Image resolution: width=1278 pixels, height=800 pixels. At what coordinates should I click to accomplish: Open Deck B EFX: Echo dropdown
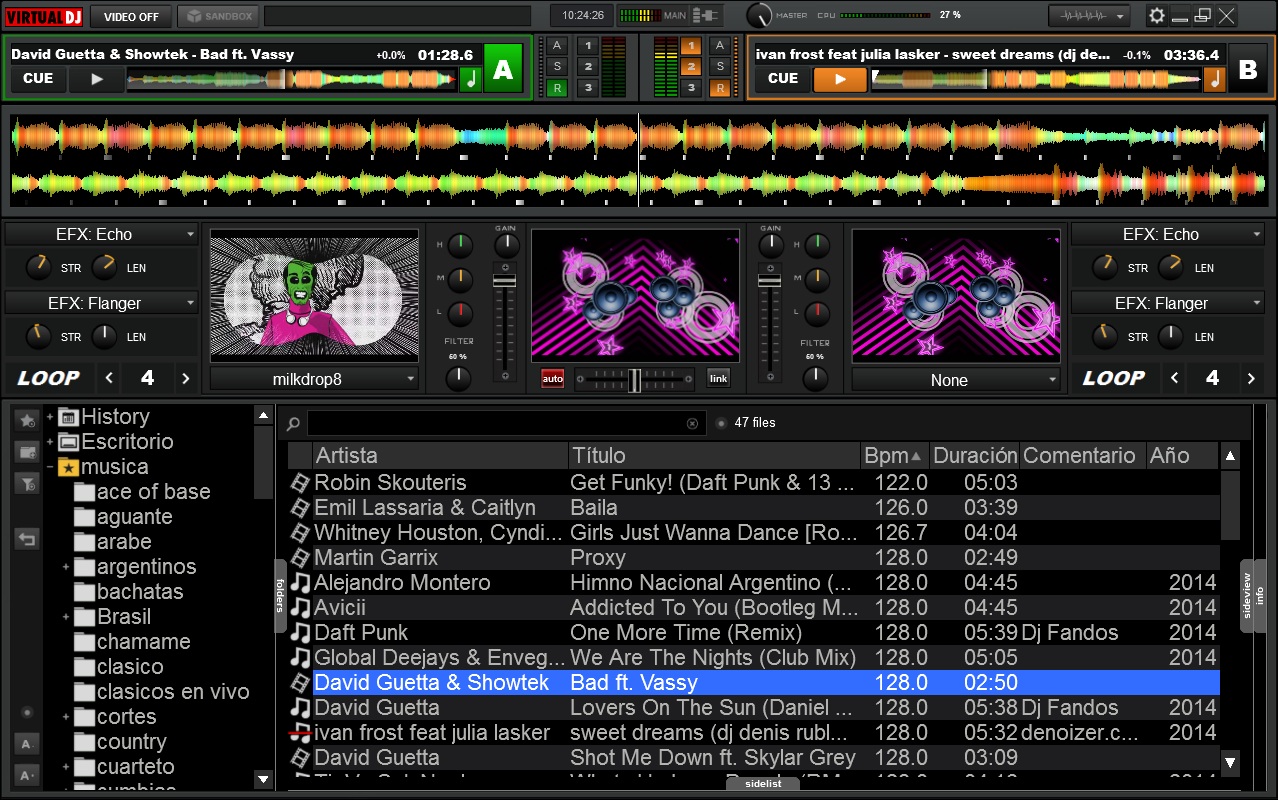click(x=1169, y=234)
